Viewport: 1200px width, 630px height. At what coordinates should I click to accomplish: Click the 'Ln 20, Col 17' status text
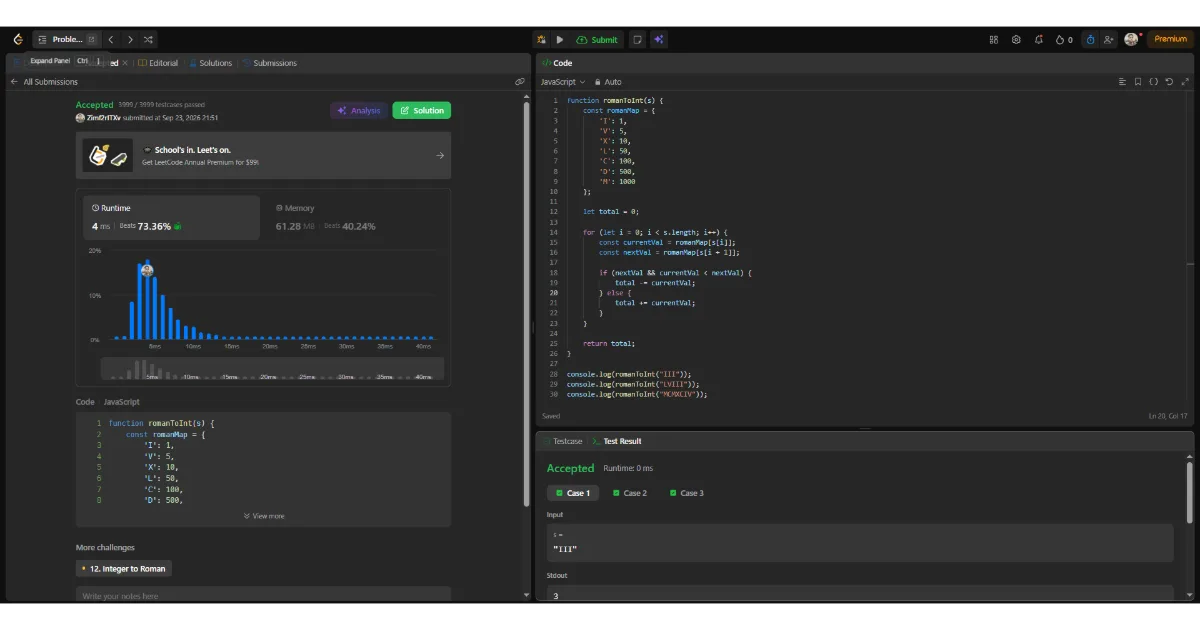(x=1169, y=416)
